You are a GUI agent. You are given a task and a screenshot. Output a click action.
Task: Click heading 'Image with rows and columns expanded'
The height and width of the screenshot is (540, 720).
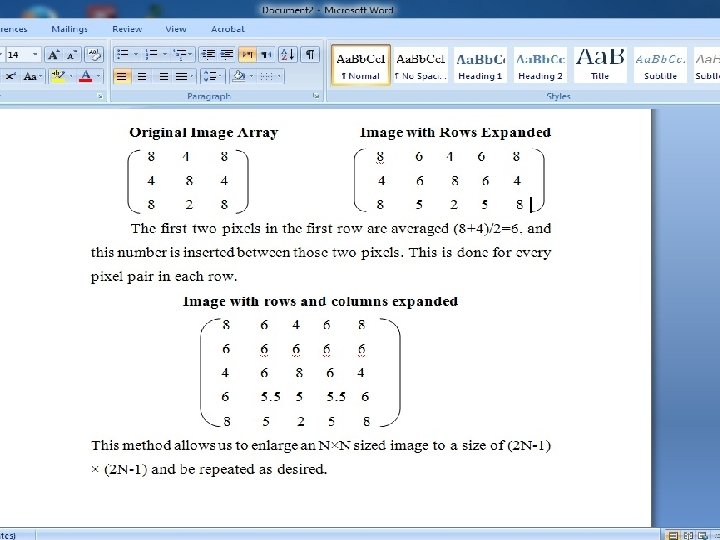point(320,302)
